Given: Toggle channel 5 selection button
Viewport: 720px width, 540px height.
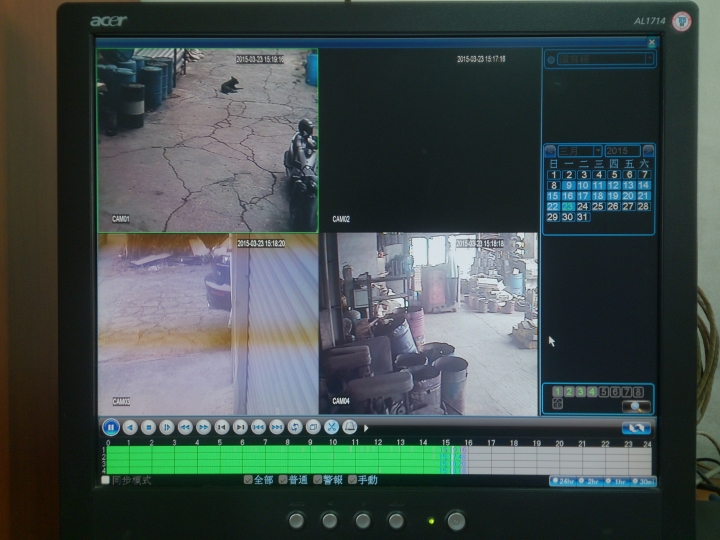Looking at the screenshot, I should 604,392.
